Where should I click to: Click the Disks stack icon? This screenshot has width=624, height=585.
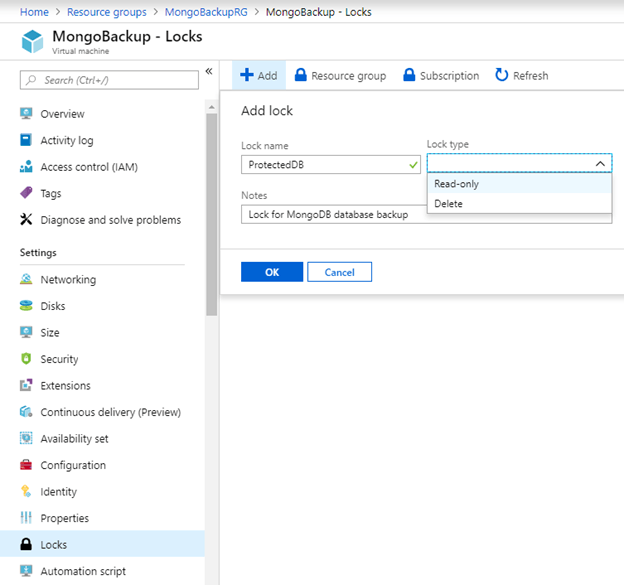point(26,306)
